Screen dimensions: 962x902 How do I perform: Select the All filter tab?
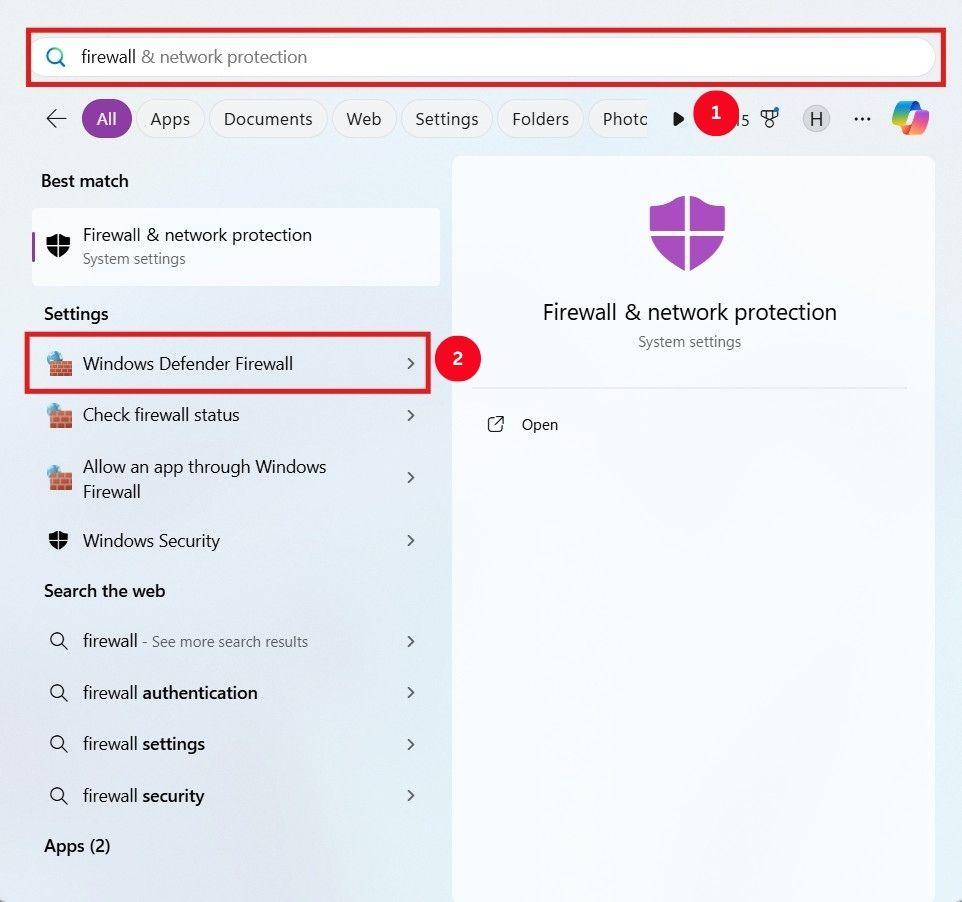click(x=107, y=118)
